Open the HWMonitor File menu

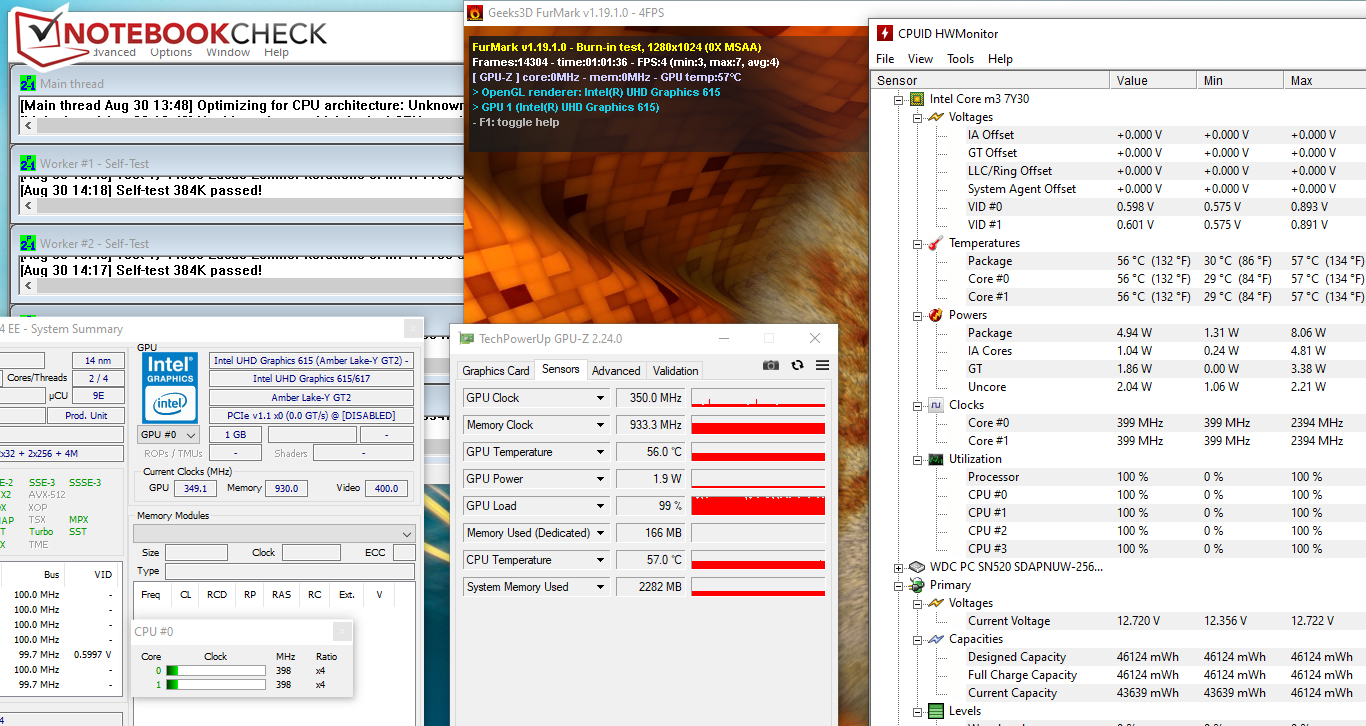pos(885,59)
